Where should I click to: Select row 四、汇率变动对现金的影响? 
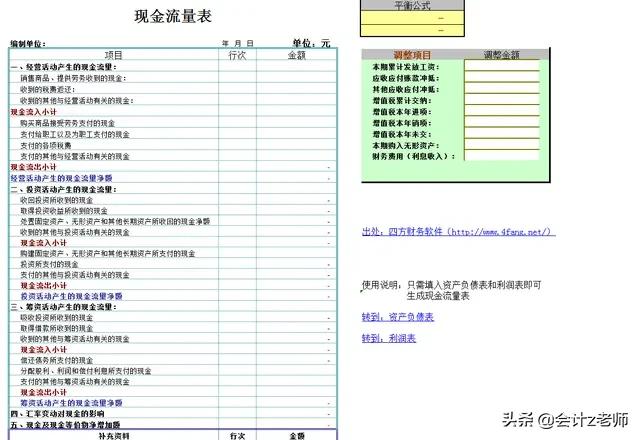[x=173, y=413]
